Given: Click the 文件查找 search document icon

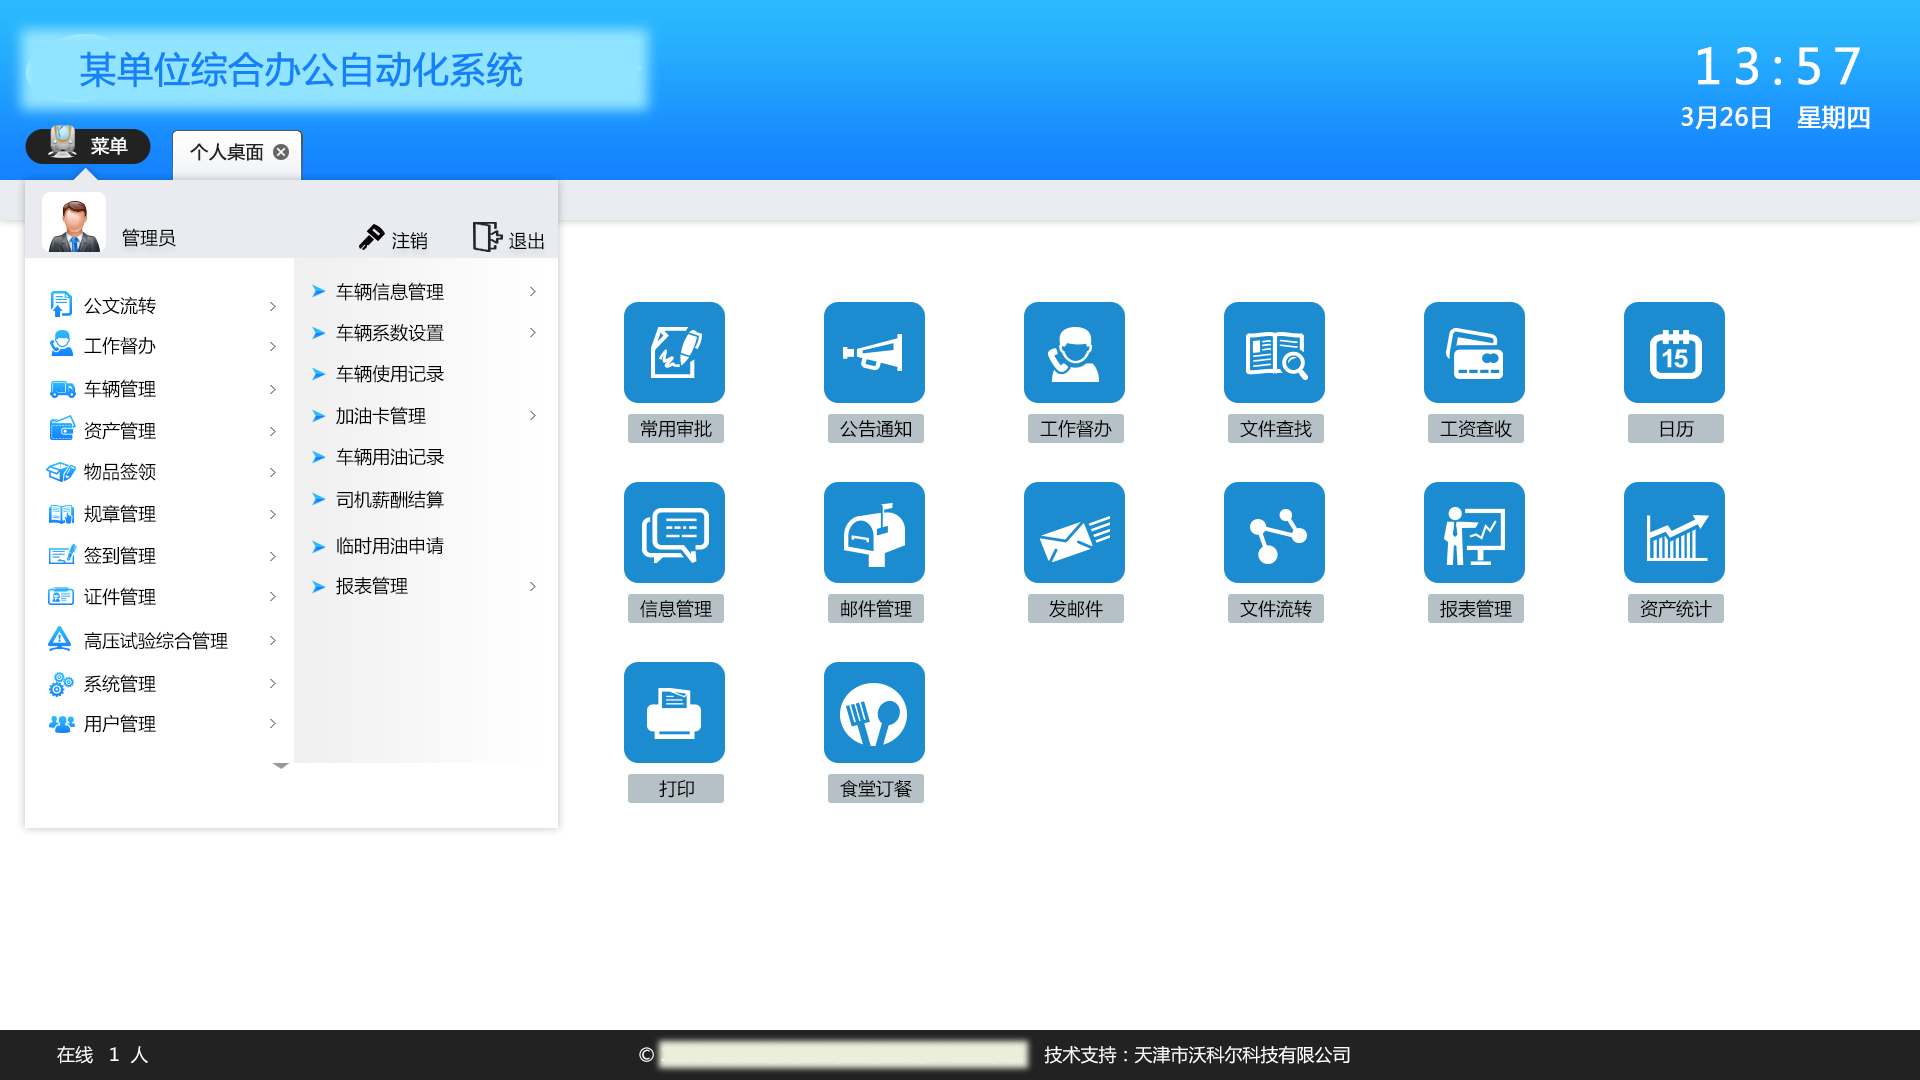Looking at the screenshot, I should 1274,353.
